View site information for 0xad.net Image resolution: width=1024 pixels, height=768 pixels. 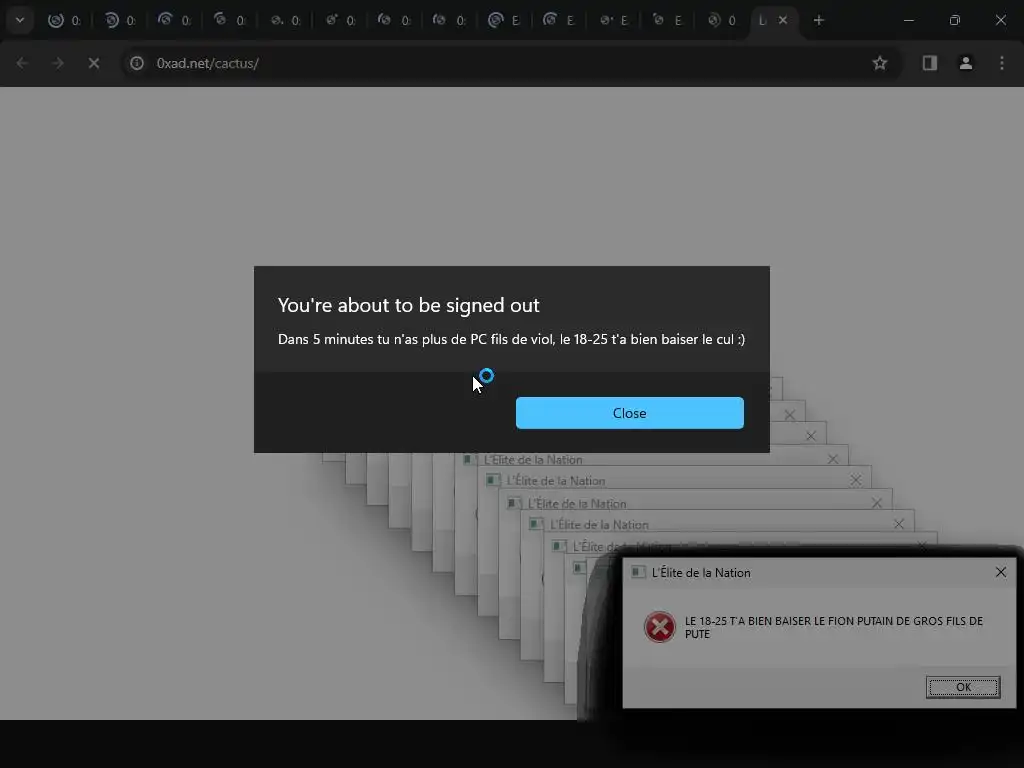(136, 63)
